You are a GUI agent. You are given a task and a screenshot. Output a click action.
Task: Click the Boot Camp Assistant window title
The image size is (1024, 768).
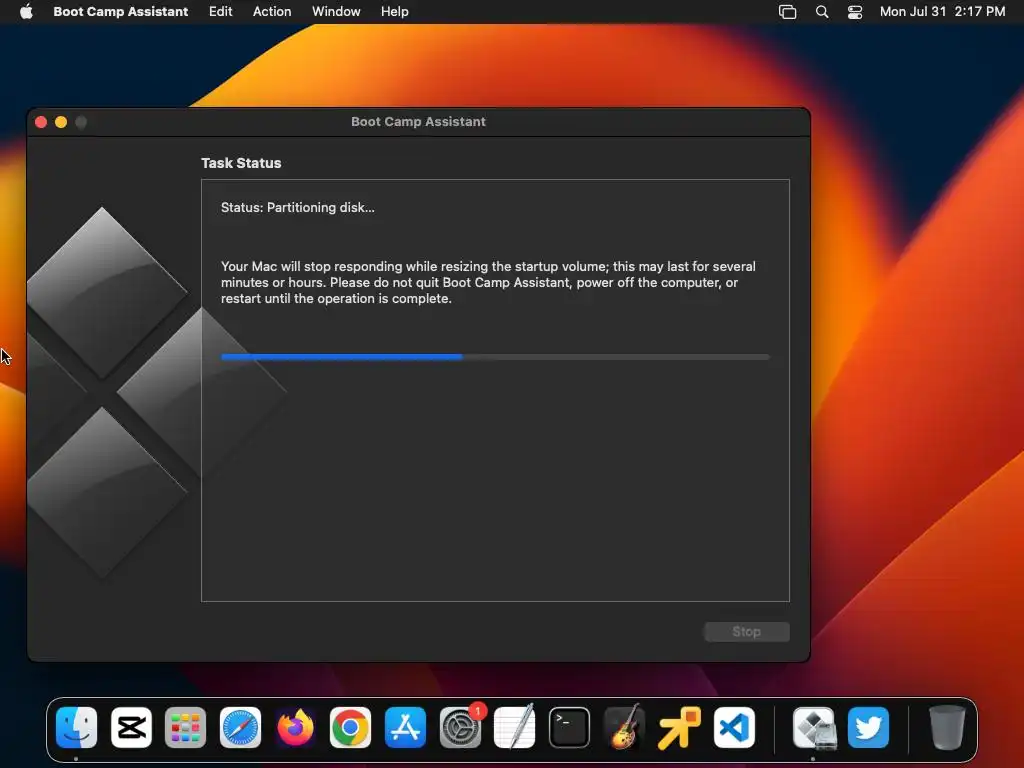tap(418, 121)
